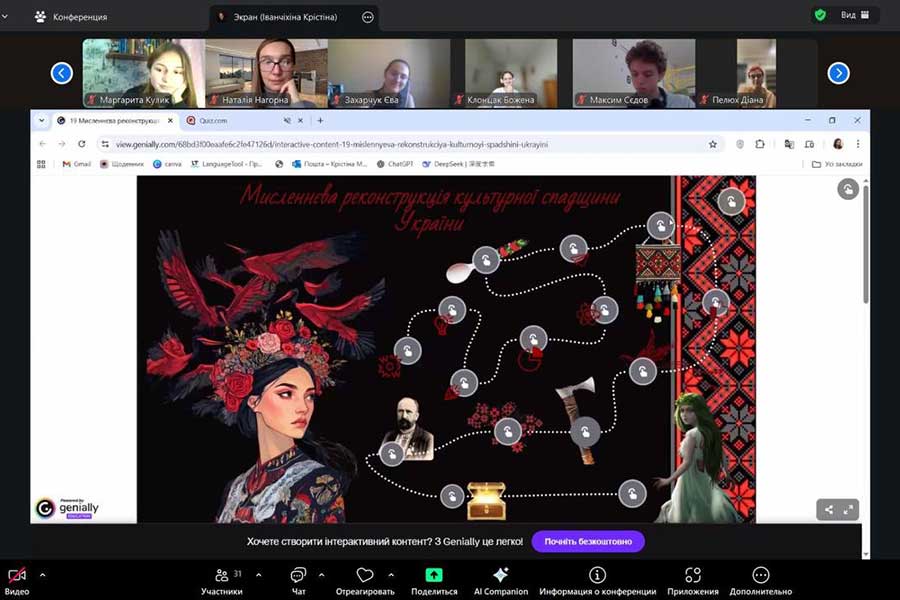Click the Вид view button
The image size is (900, 600).
coord(855,15)
